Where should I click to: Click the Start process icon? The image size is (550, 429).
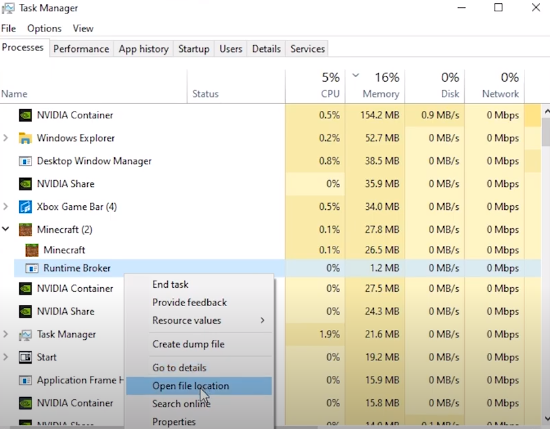25,357
